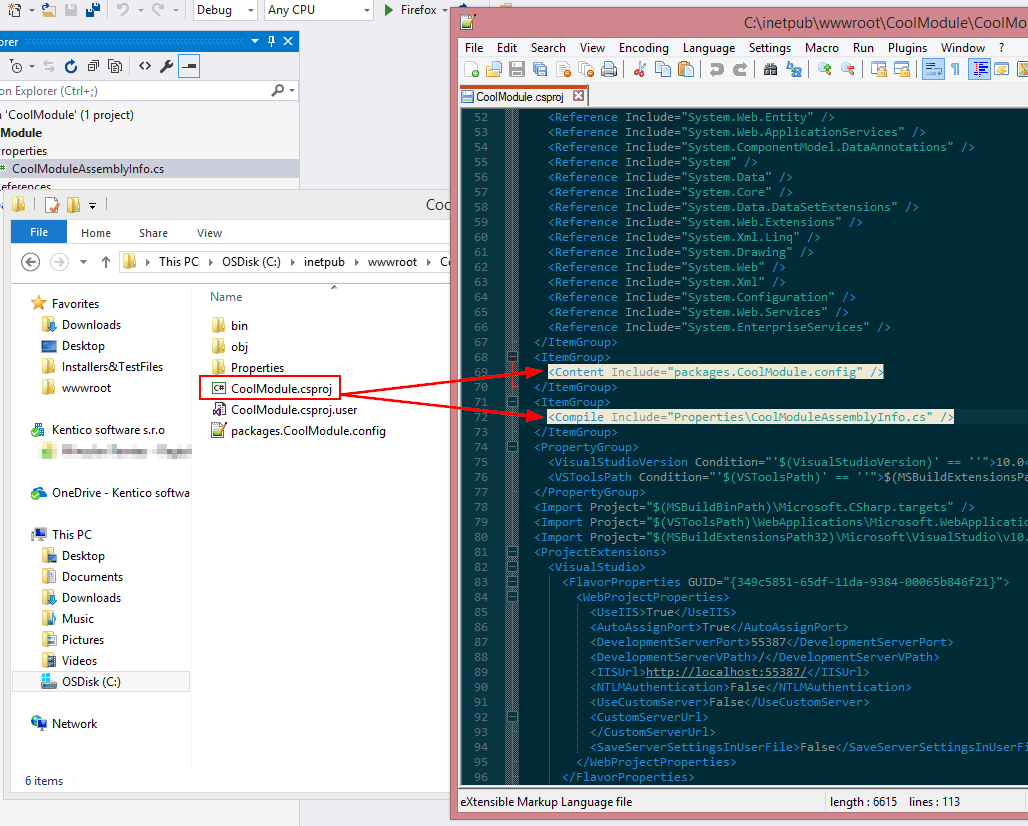Toggle Show Indent Guide icon
The image size is (1028, 826).
point(979,69)
